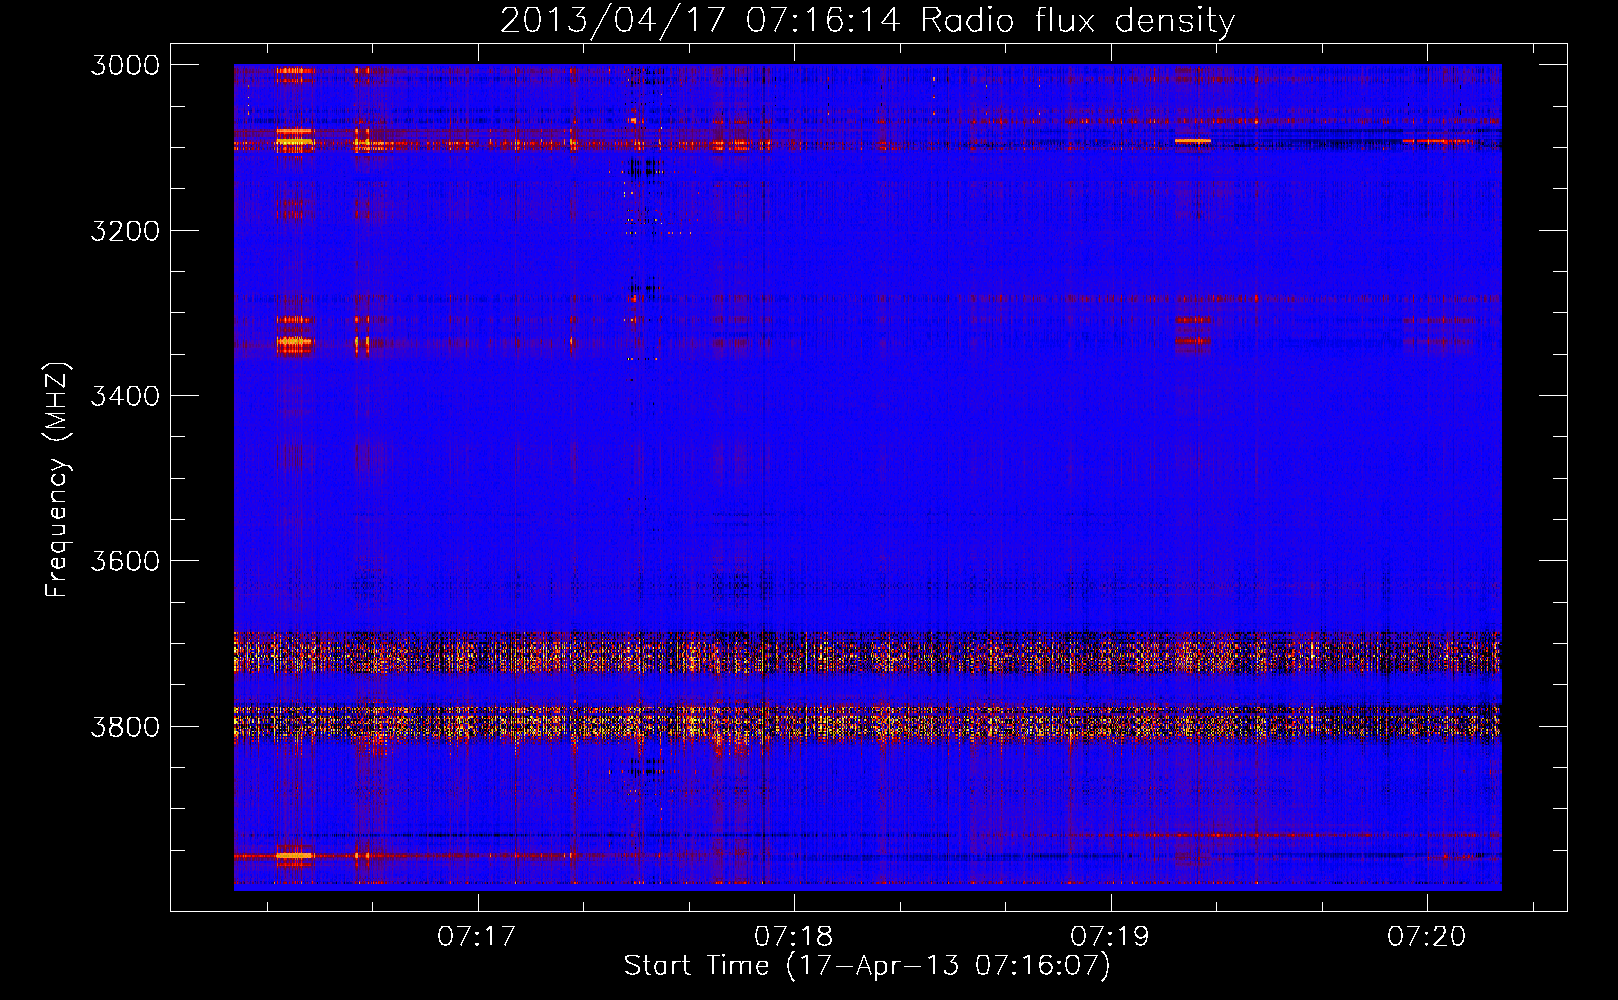The width and height of the screenshot is (1618, 1000).
Task: Click the "Start Time (17-Apr-13 07:16:07)" label
Action: (x=867, y=966)
